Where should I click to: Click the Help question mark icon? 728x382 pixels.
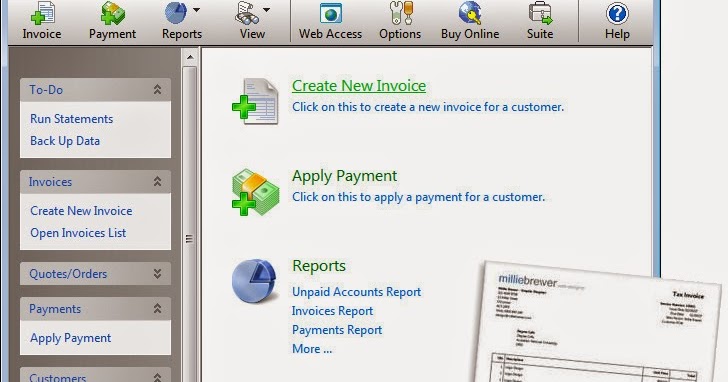pyautogui.click(x=617, y=13)
